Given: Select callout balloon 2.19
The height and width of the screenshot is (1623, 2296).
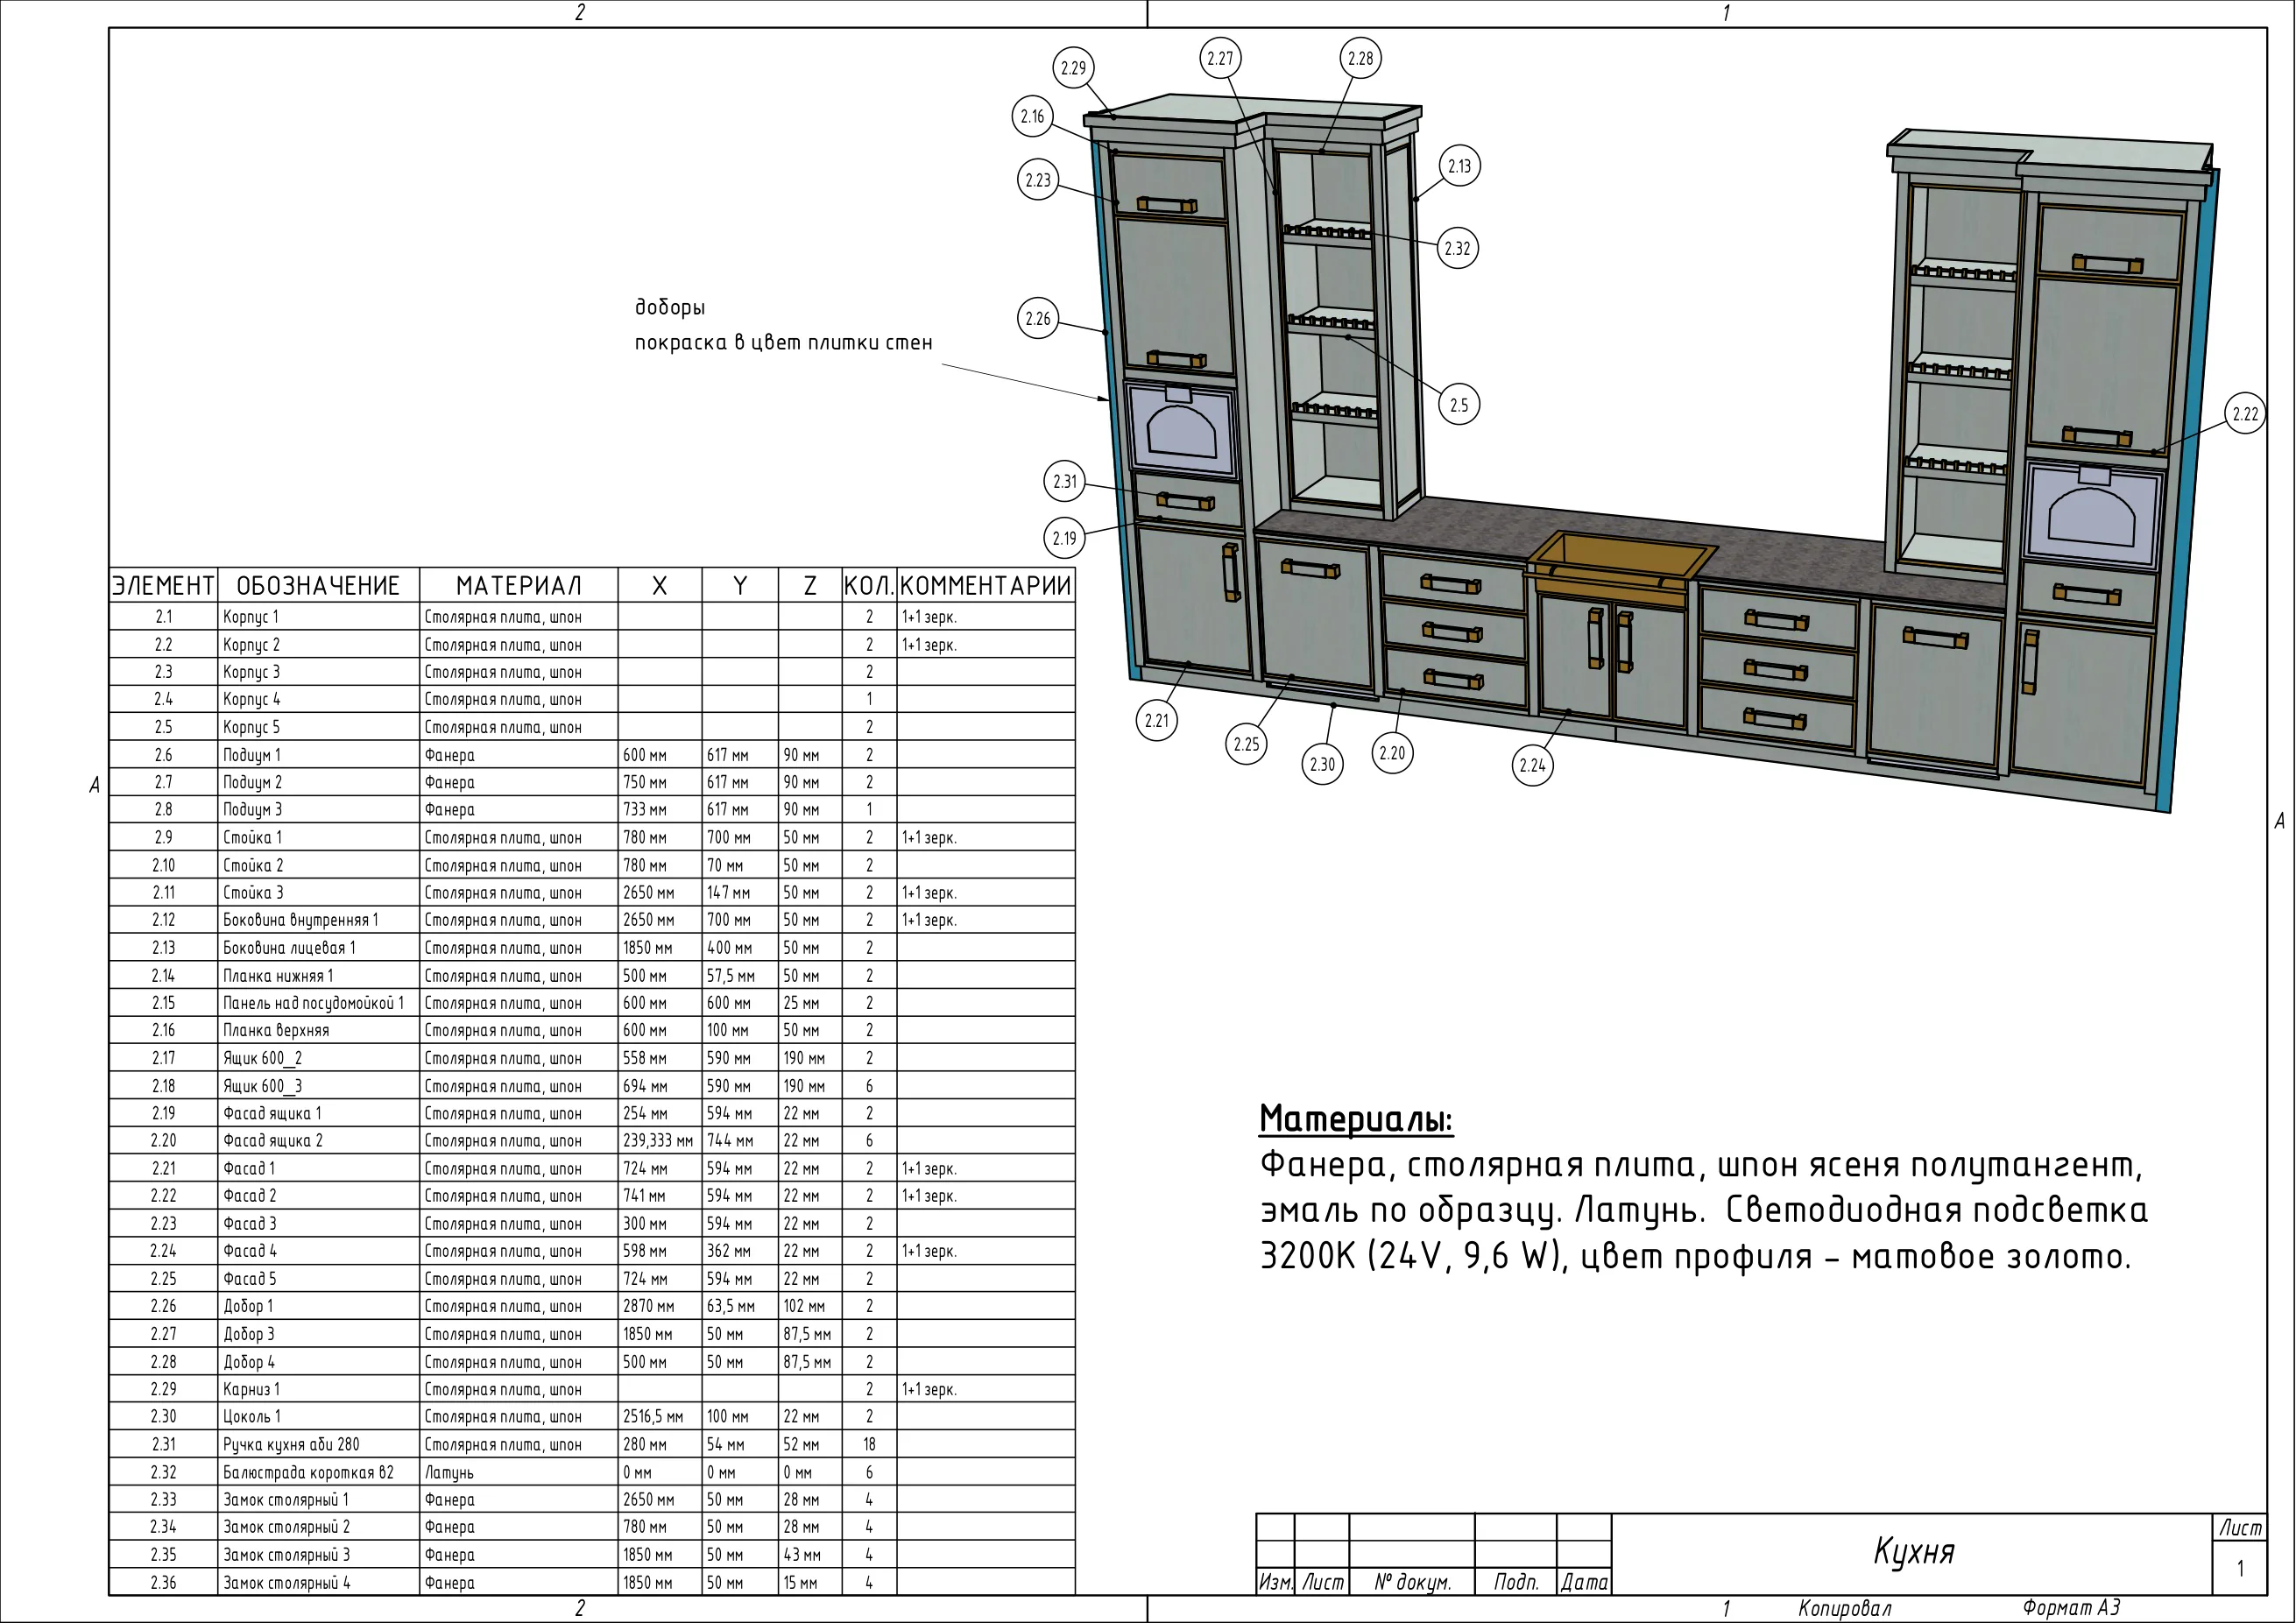Looking at the screenshot, I should coord(1065,538).
